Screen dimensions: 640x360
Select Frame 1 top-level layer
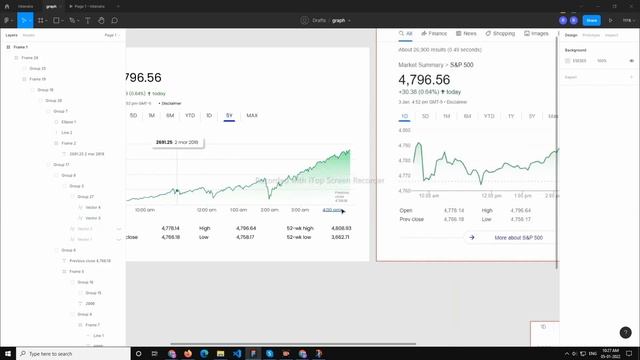[20, 47]
